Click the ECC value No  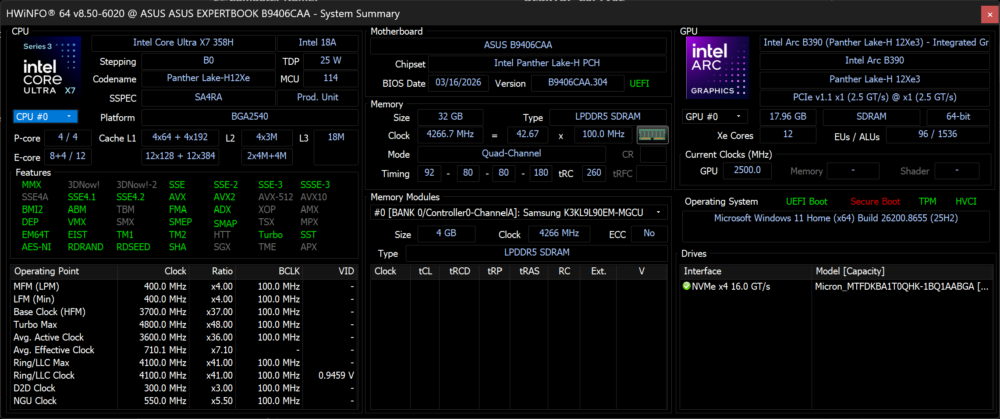pos(649,233)
